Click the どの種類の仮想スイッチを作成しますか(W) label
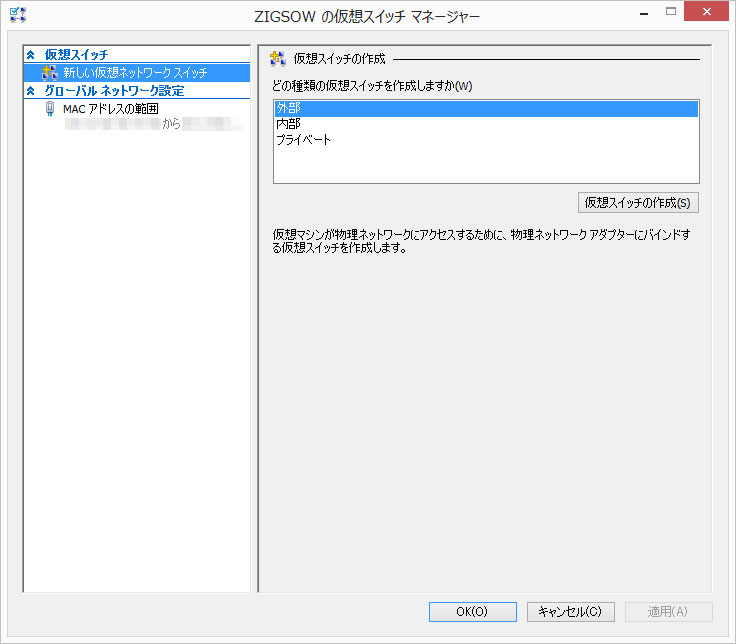Viewport: 736px width, 644px height. pyautogui.click(x=372, y=86)
